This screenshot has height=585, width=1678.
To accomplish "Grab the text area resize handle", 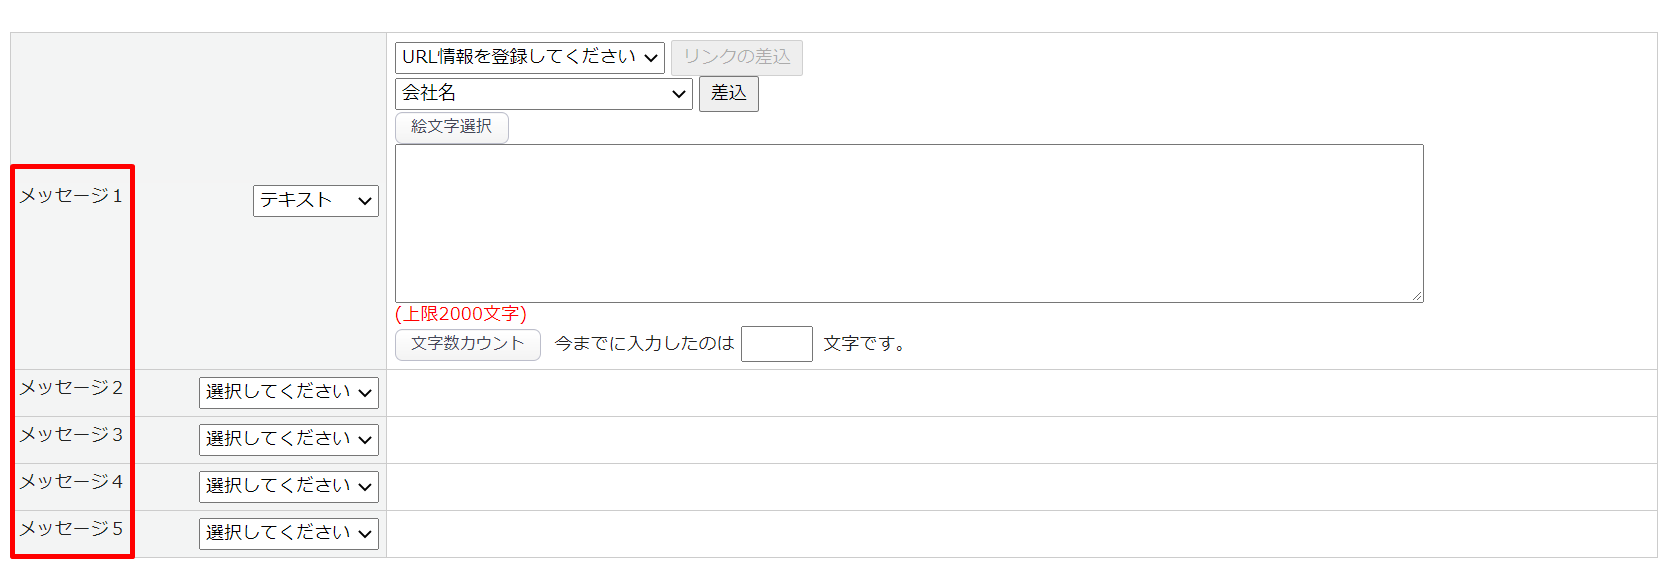I will pos(1417,296).
